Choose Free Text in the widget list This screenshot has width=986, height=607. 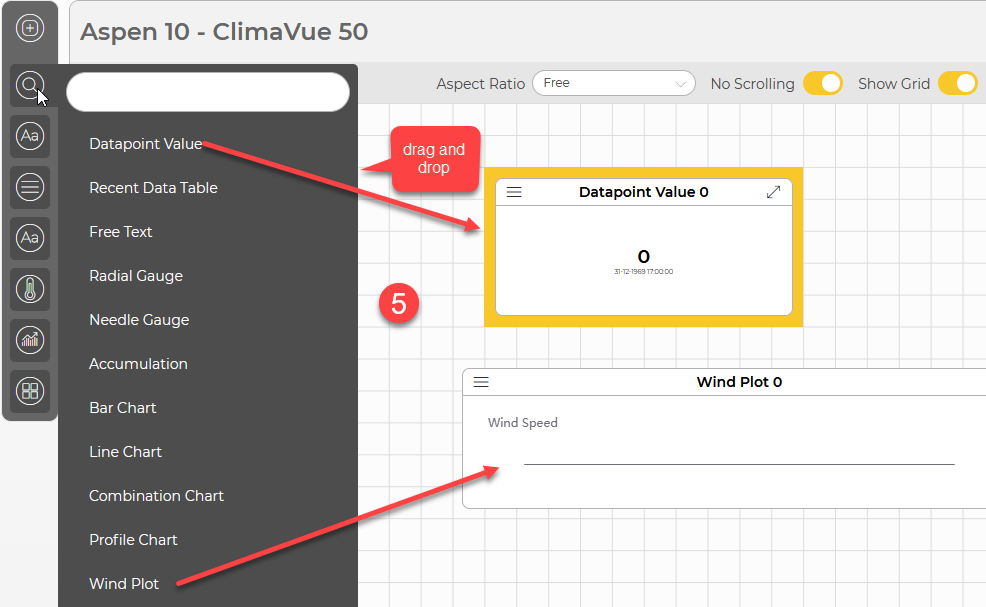tap(121, 232)
